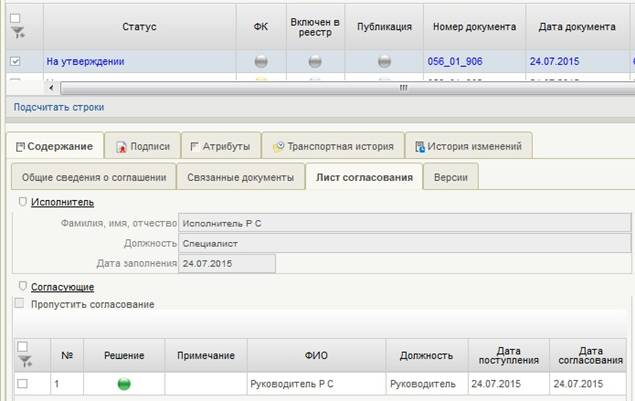Click the Подсчитать строки link
Screen dimensions: 635x401
tap(59, 107)
